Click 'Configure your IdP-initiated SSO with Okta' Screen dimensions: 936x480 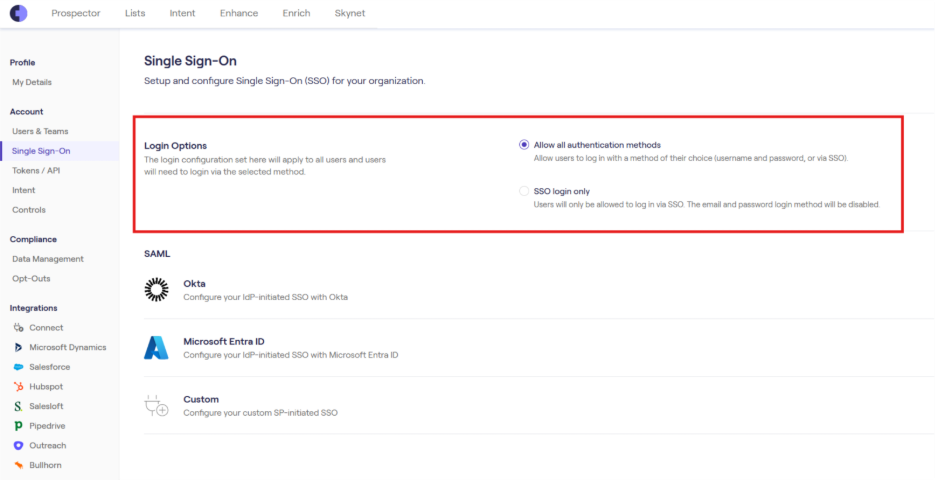click(266, 297)
